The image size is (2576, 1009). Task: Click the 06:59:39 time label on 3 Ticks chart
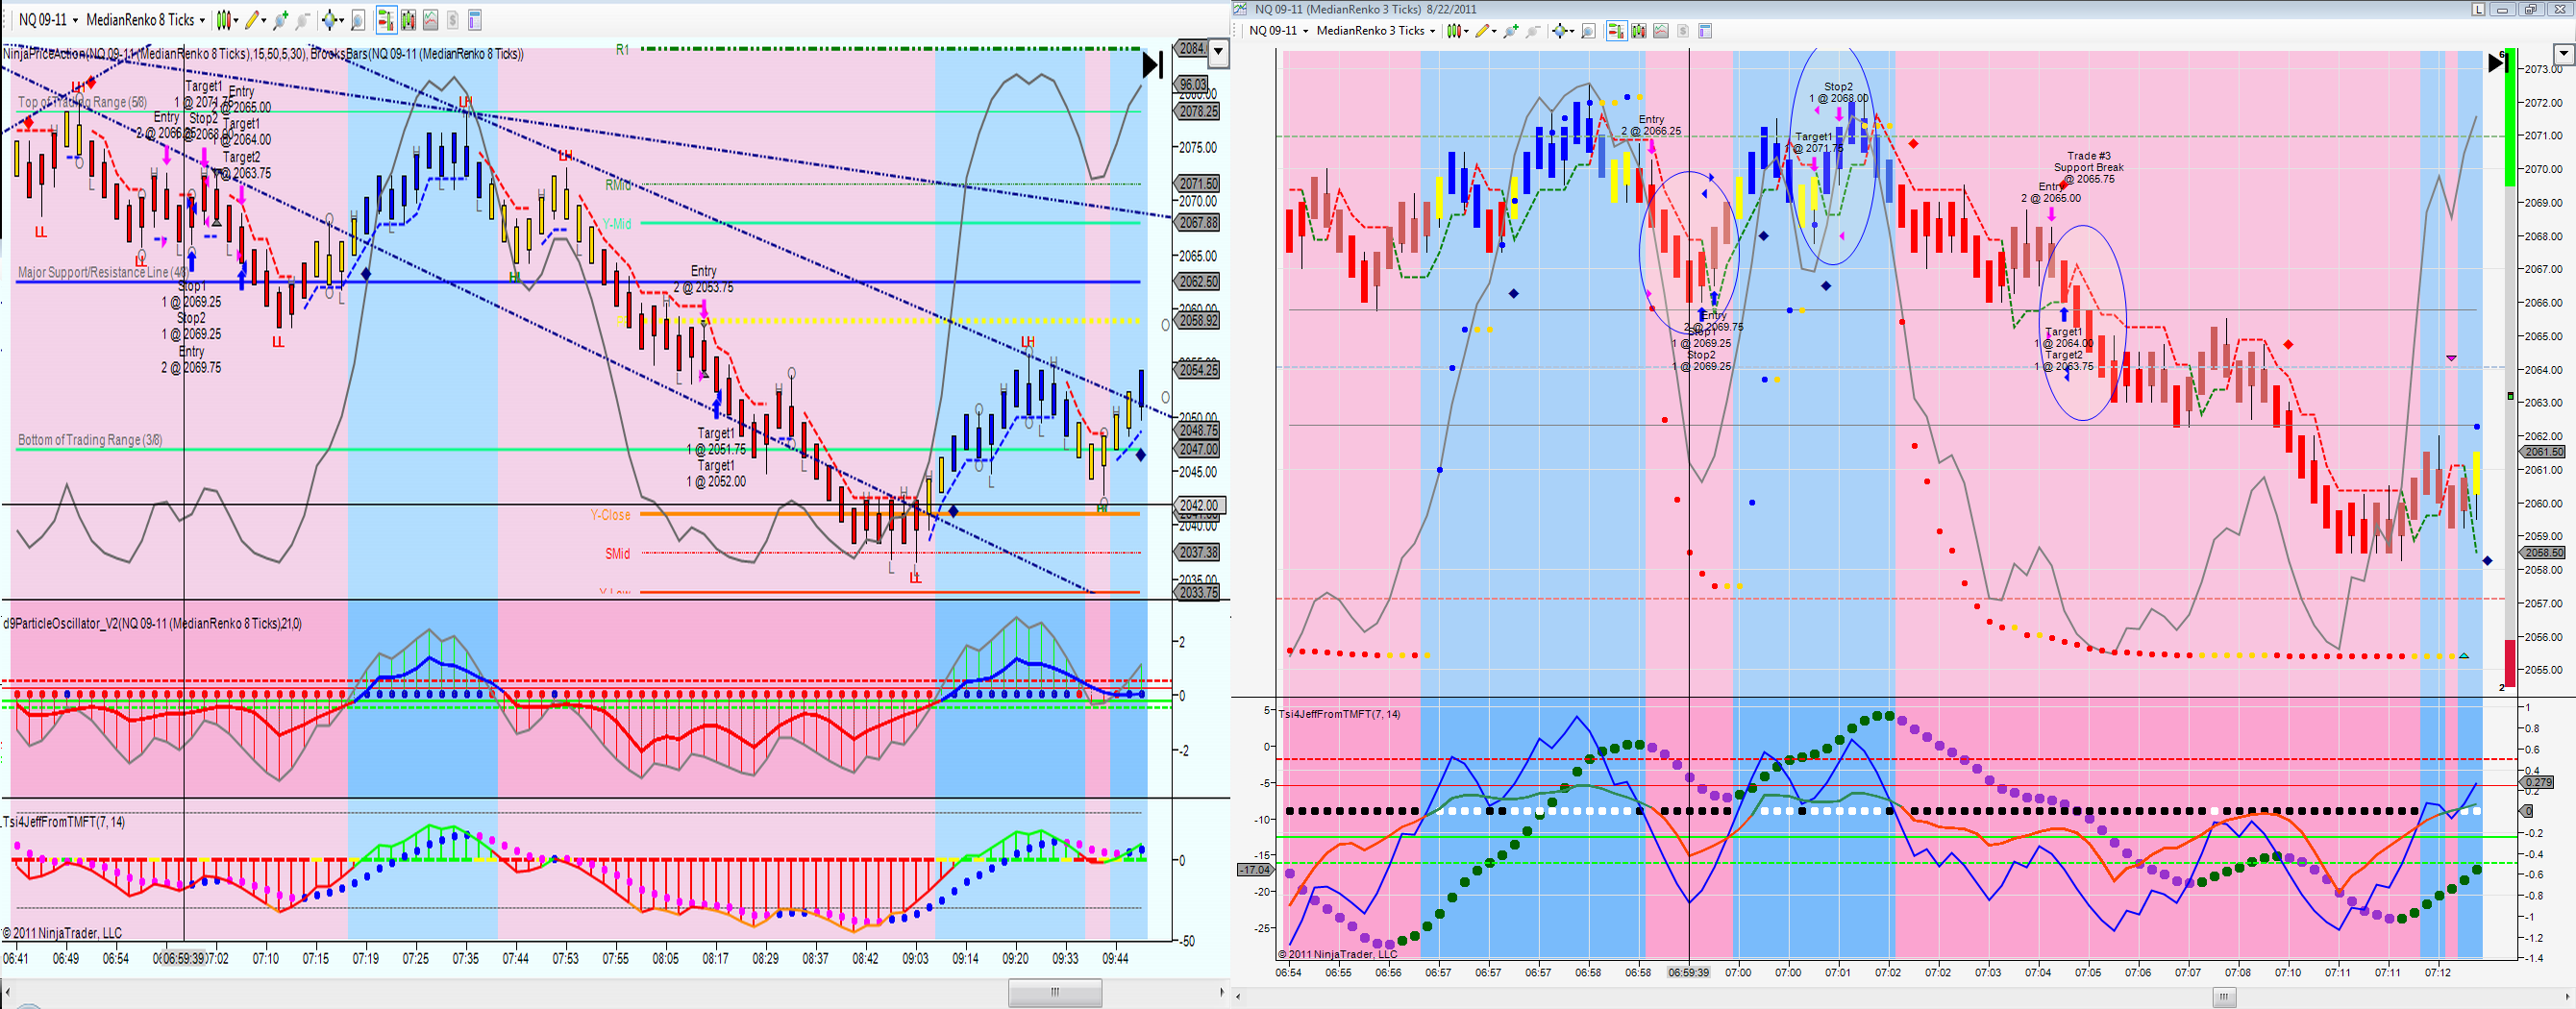point(1688,972)
